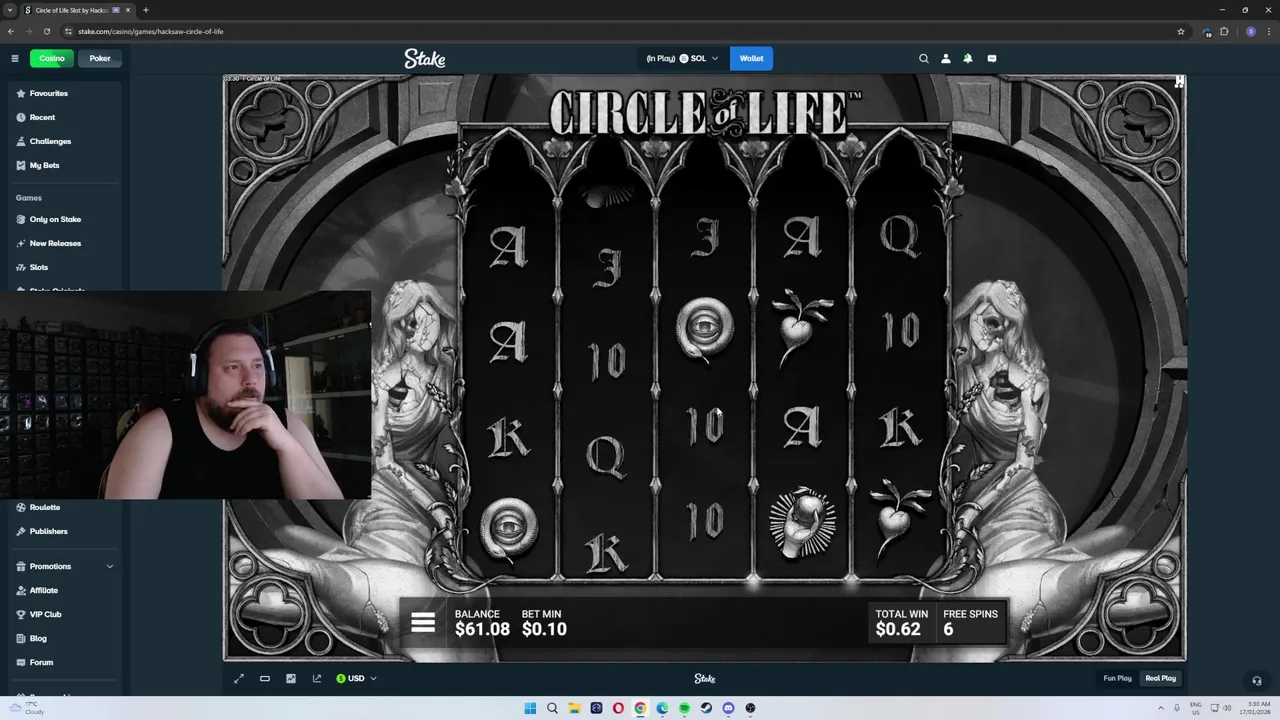This screenshot has width=1280, height=720.
Task: Toggle game fullscreen mode
Action: coord(239,678)
